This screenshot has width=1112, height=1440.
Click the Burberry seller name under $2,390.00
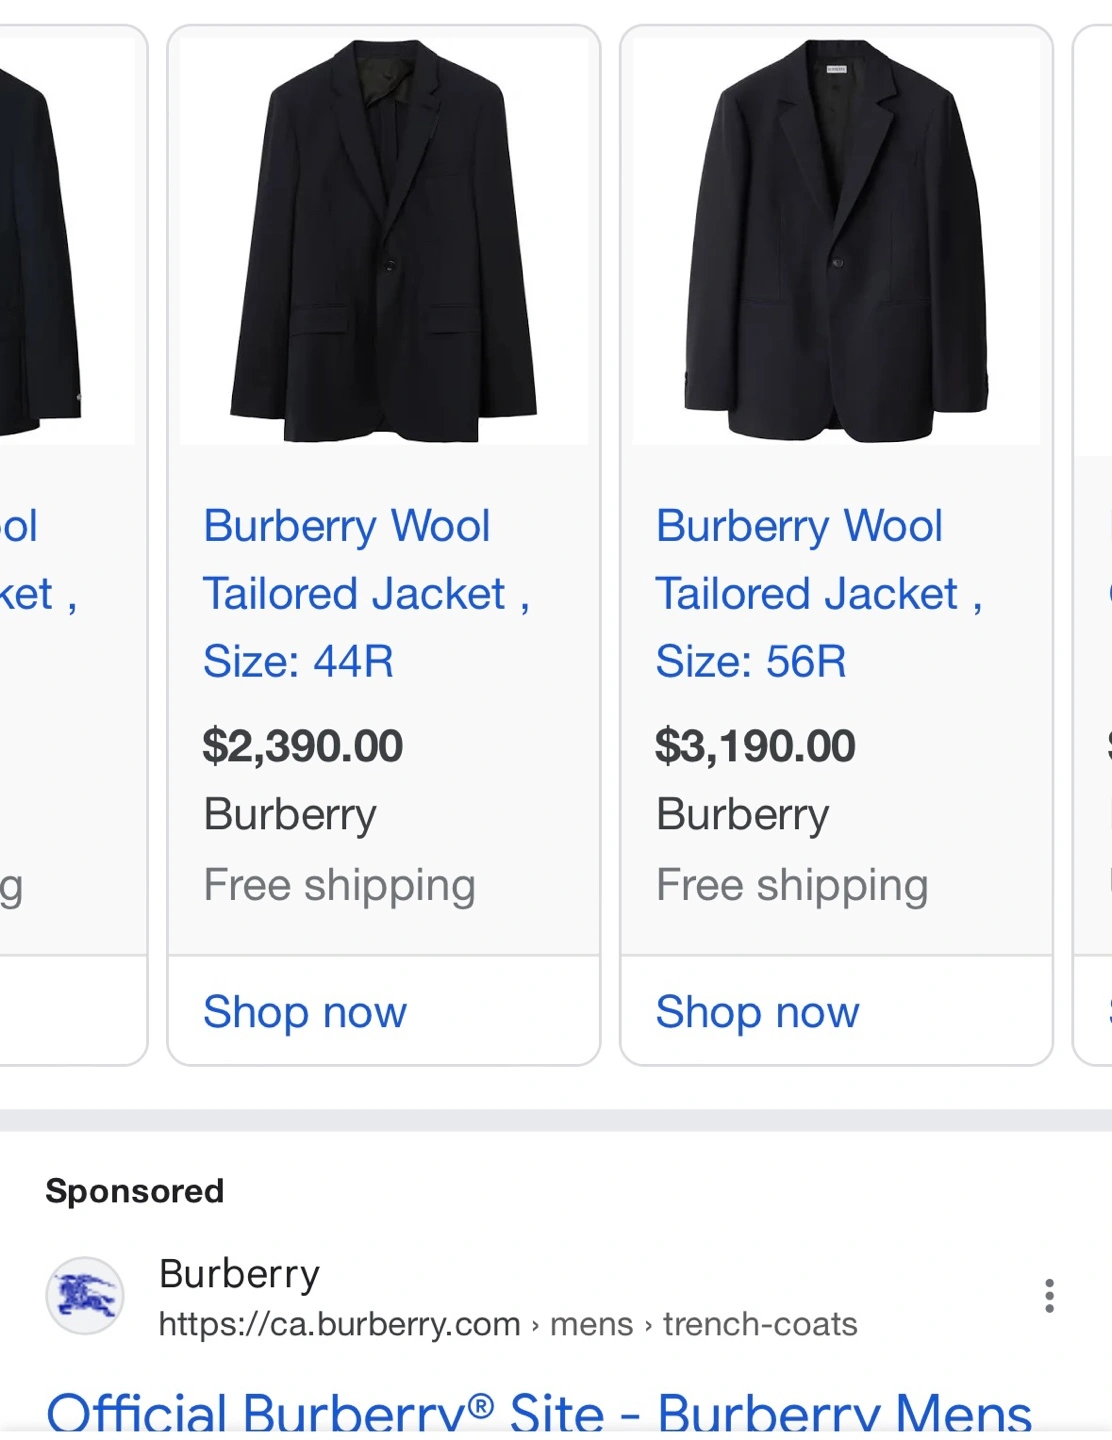point(290,815)
